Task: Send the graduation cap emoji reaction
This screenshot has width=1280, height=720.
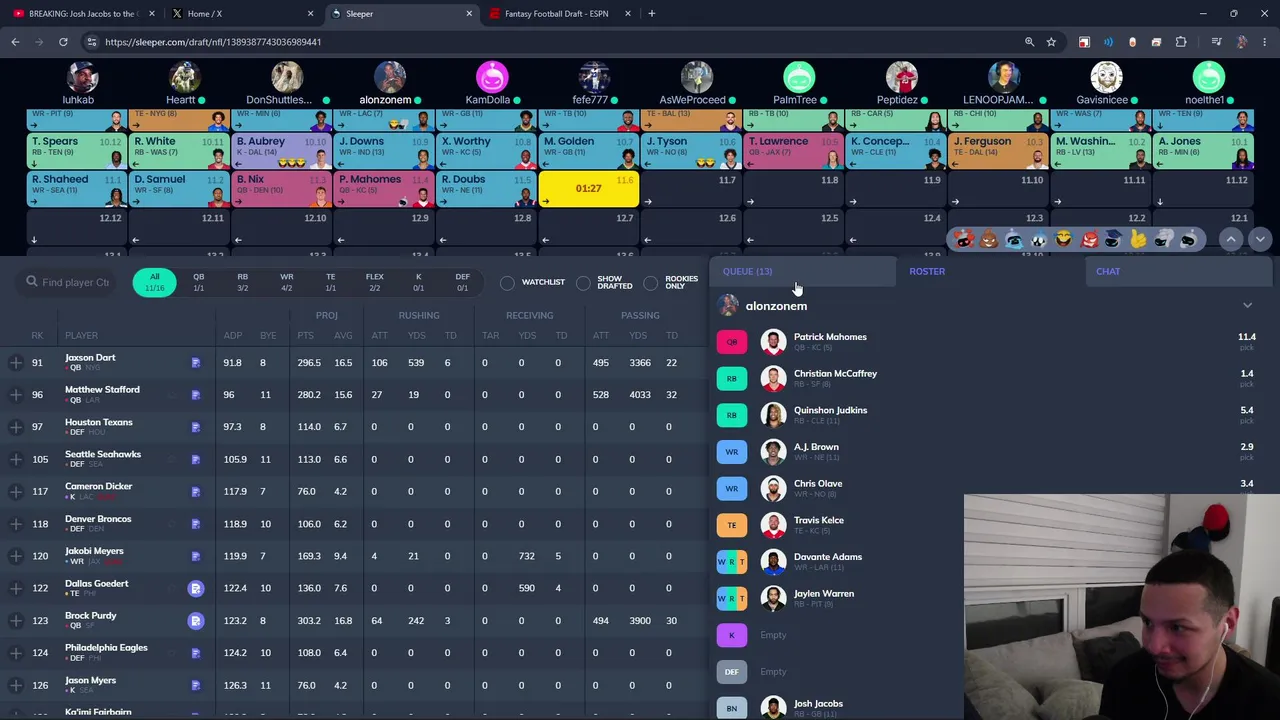Action: [1113, 239]
